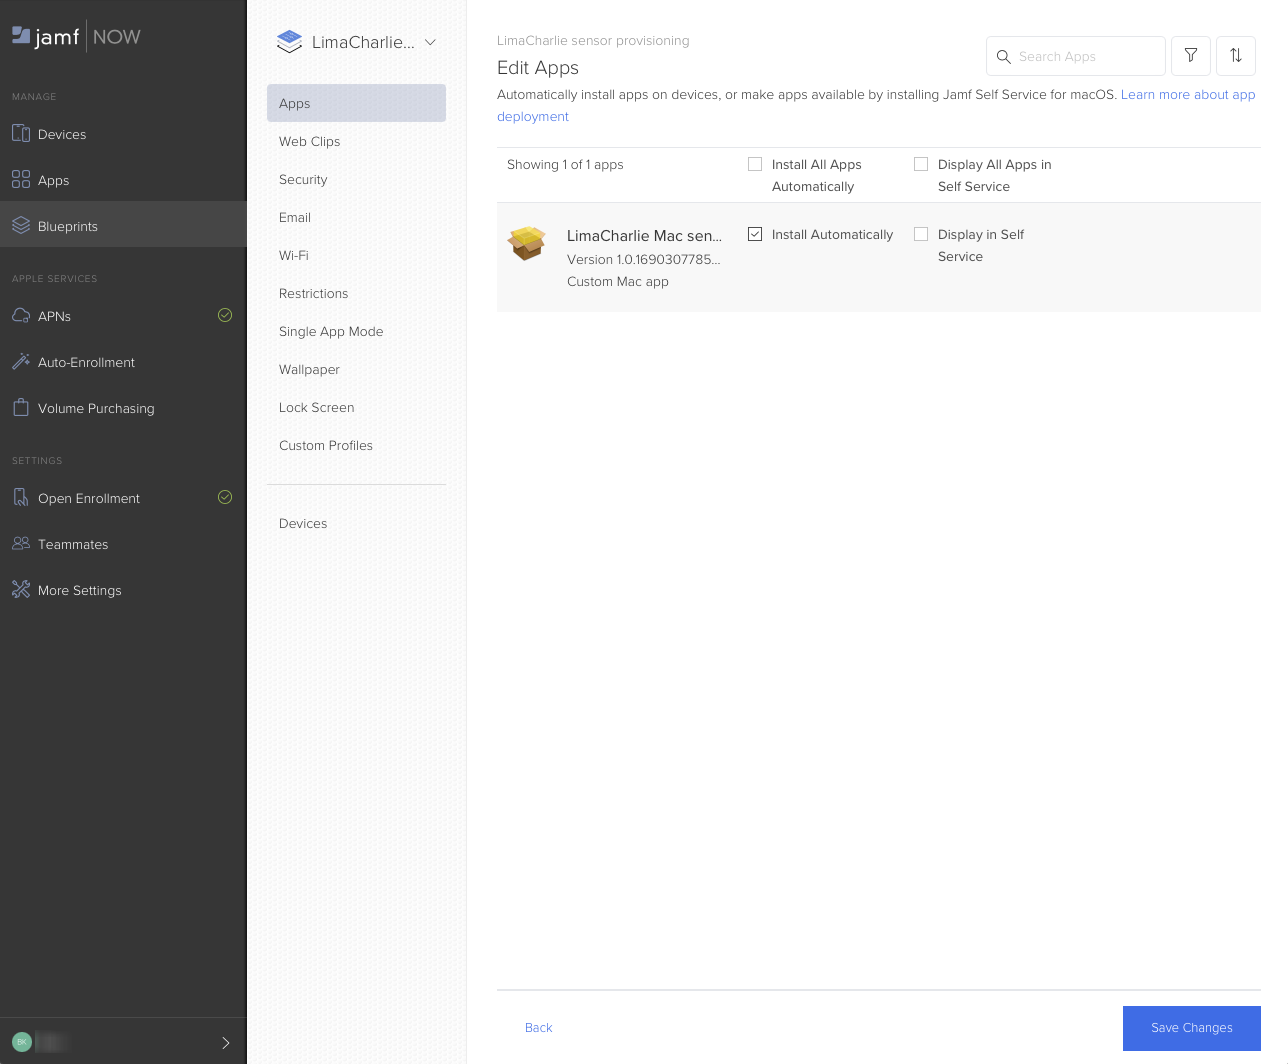Select Custom Profiles in blueprint menu
This screenshot has width=1288, height=1064.
(326, 446)
